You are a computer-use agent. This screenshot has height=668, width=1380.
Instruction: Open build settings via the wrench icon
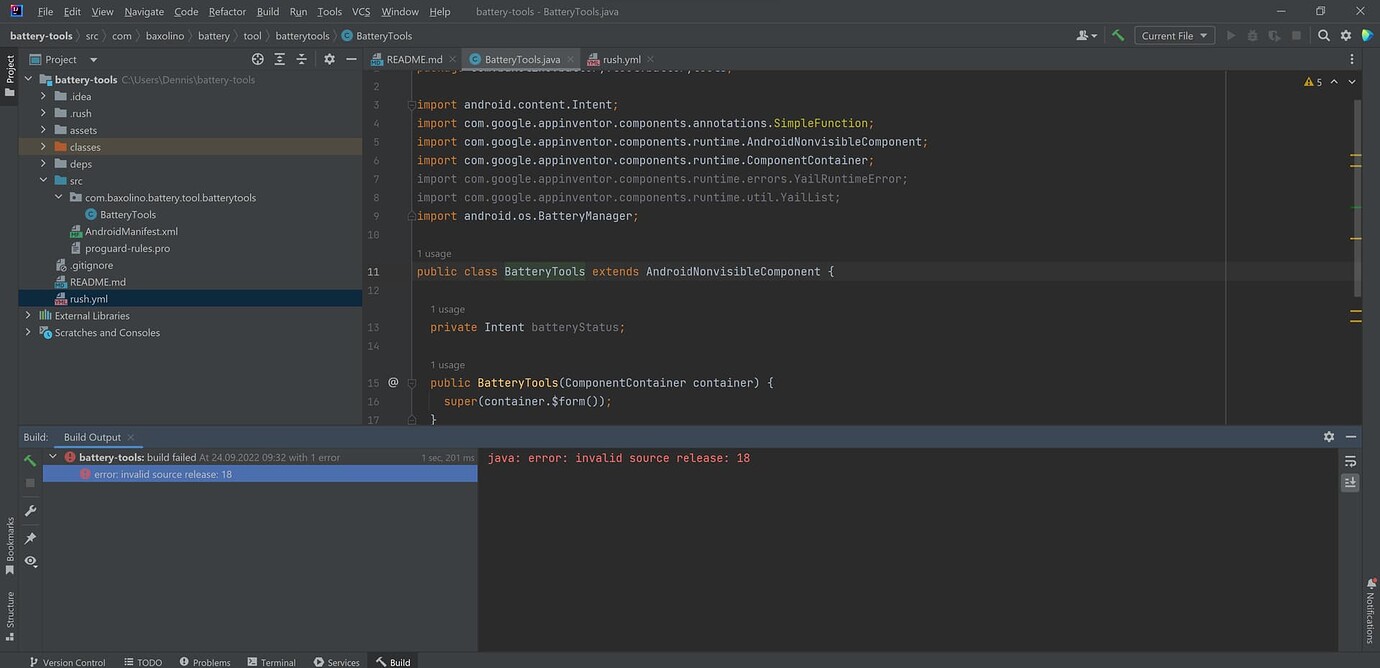click(30, 511)
